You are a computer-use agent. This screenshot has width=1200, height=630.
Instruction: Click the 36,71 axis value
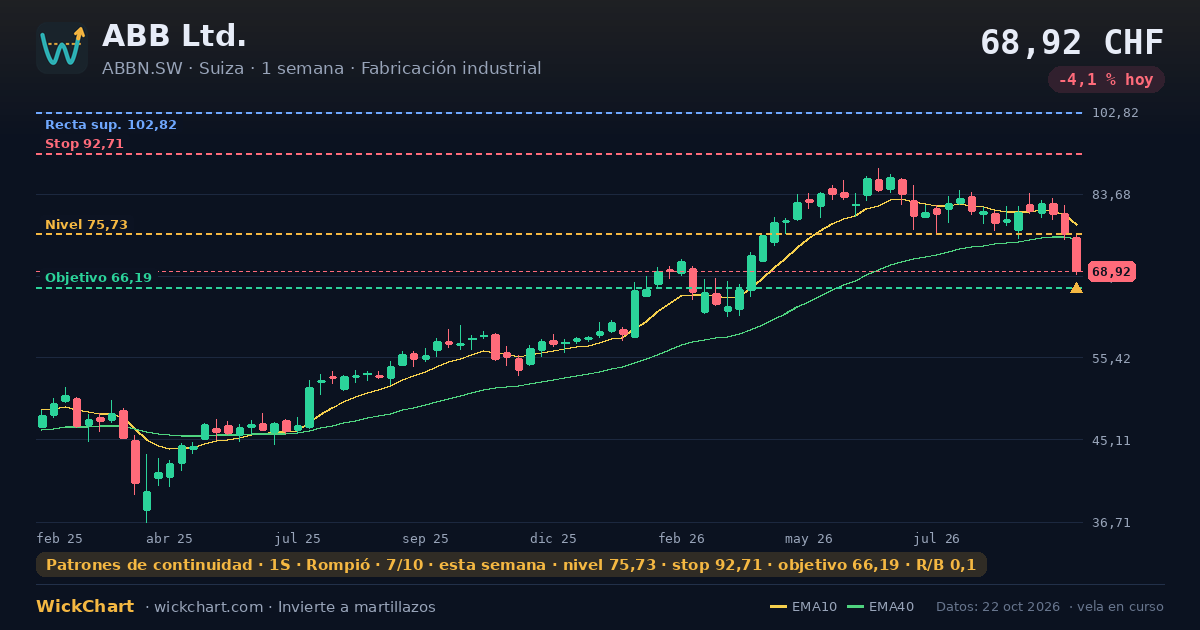point(1111,523)
